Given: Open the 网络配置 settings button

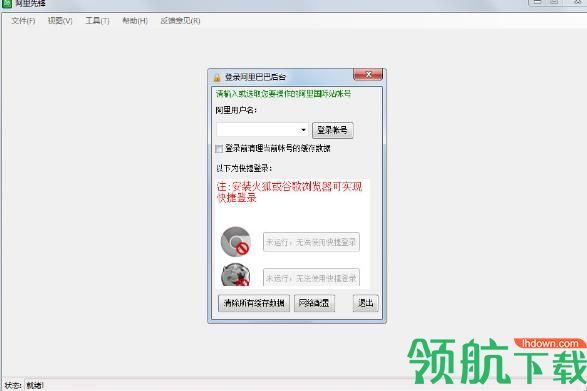Looking at the screenshot, I should click(314, 303).
